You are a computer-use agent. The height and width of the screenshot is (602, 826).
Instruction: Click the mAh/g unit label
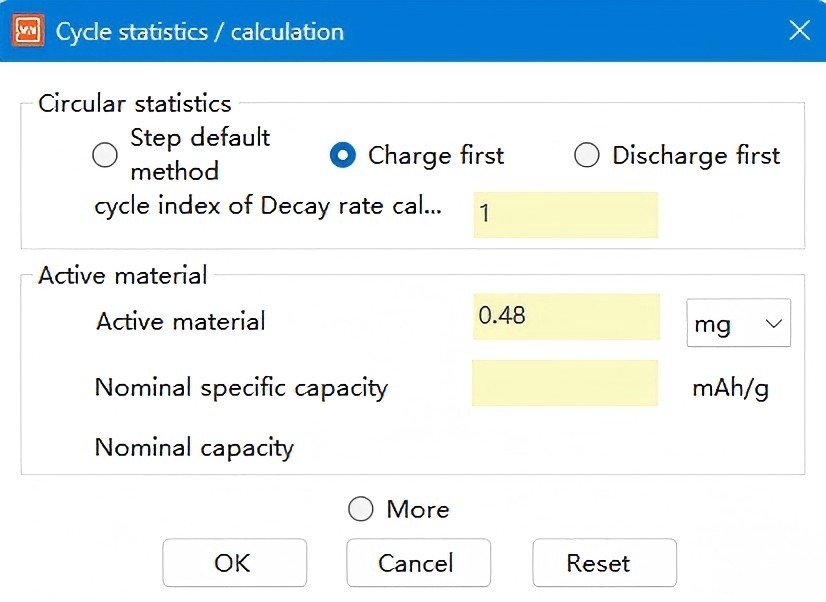click(731, 389)
